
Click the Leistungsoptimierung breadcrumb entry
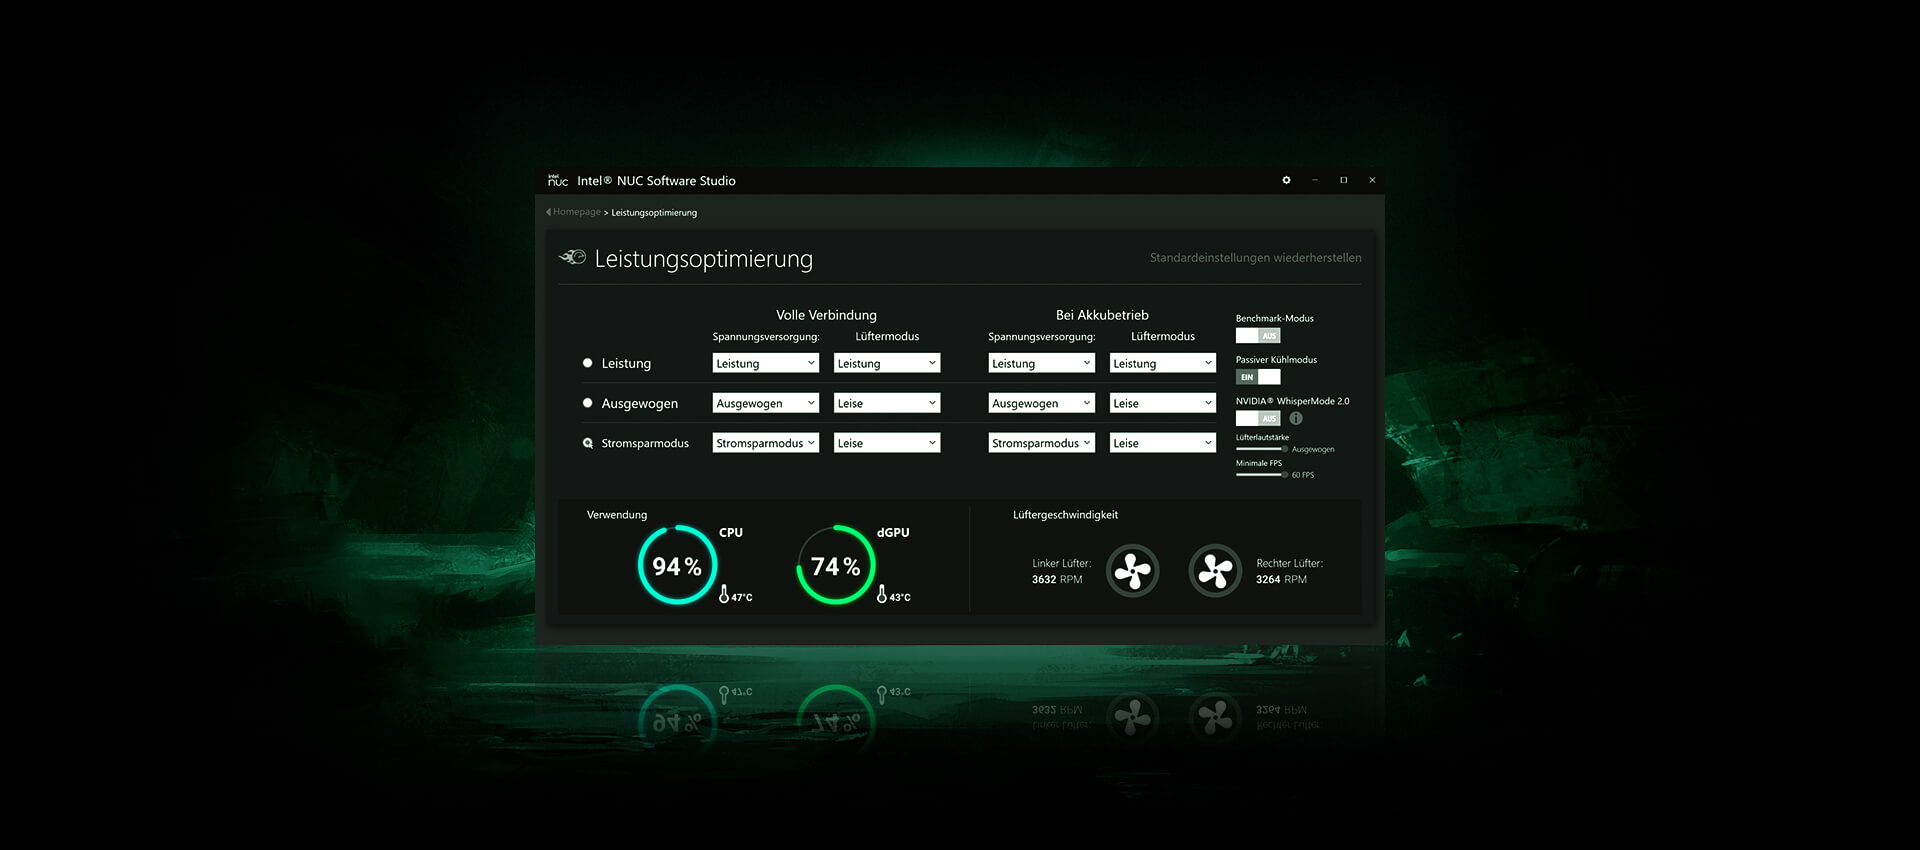[x=654, y=213]
